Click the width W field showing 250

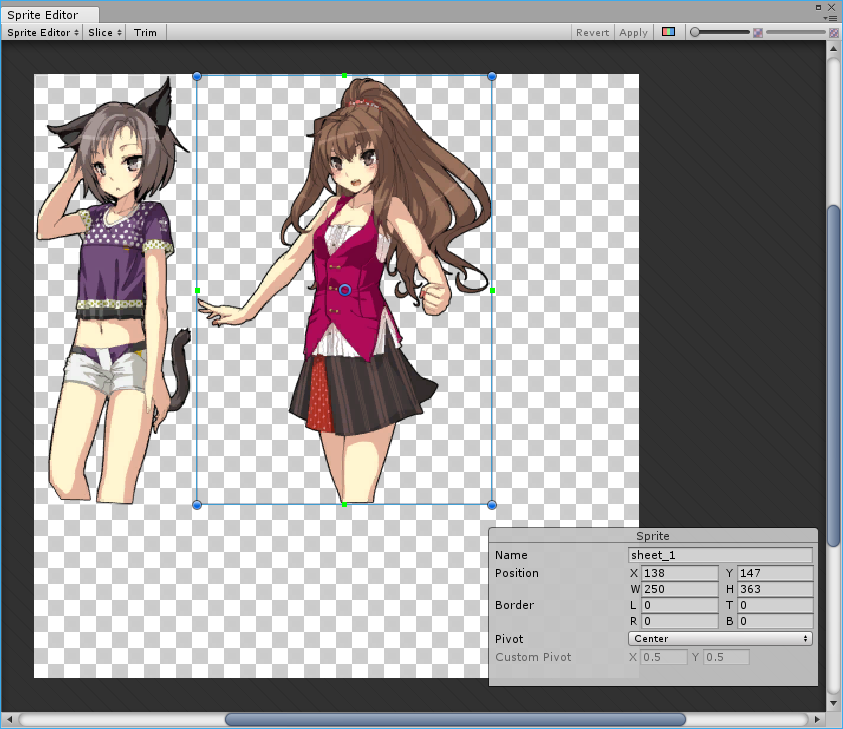tap(680, 589)
